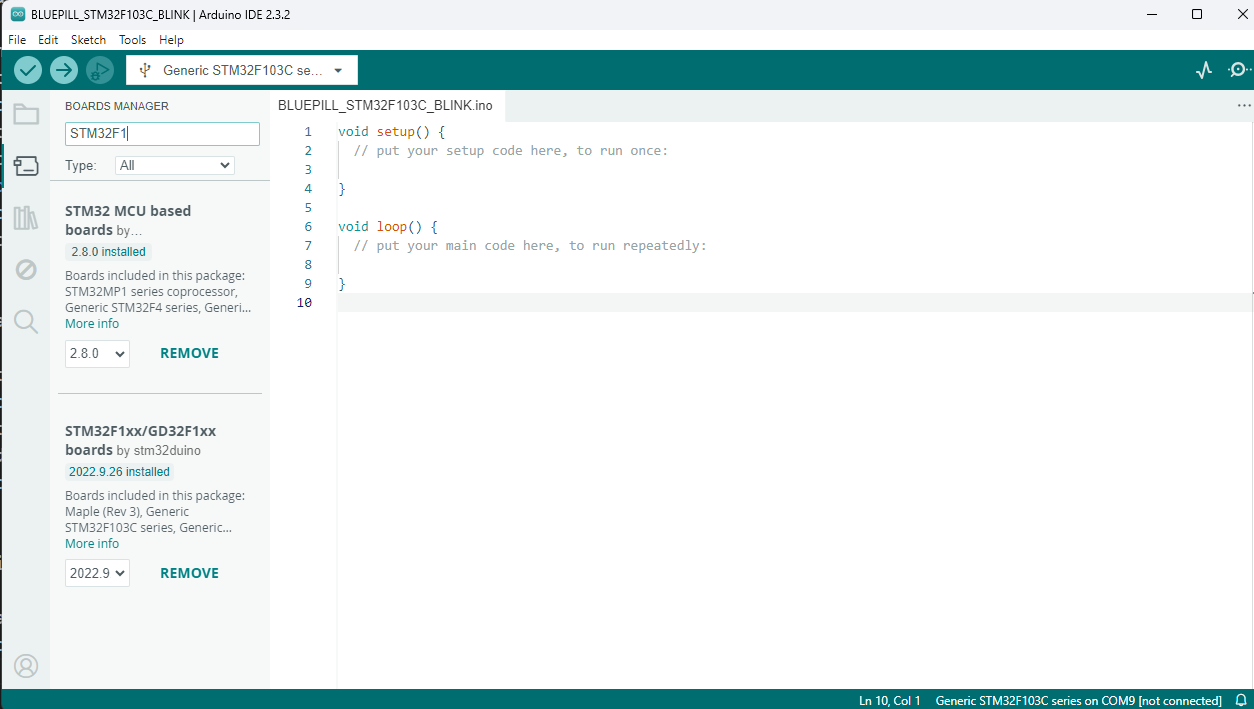Screen dimensions: 1254x709
Task: Open the editor tab overflow three-dots menu
Action: (x=1244, y=105)
